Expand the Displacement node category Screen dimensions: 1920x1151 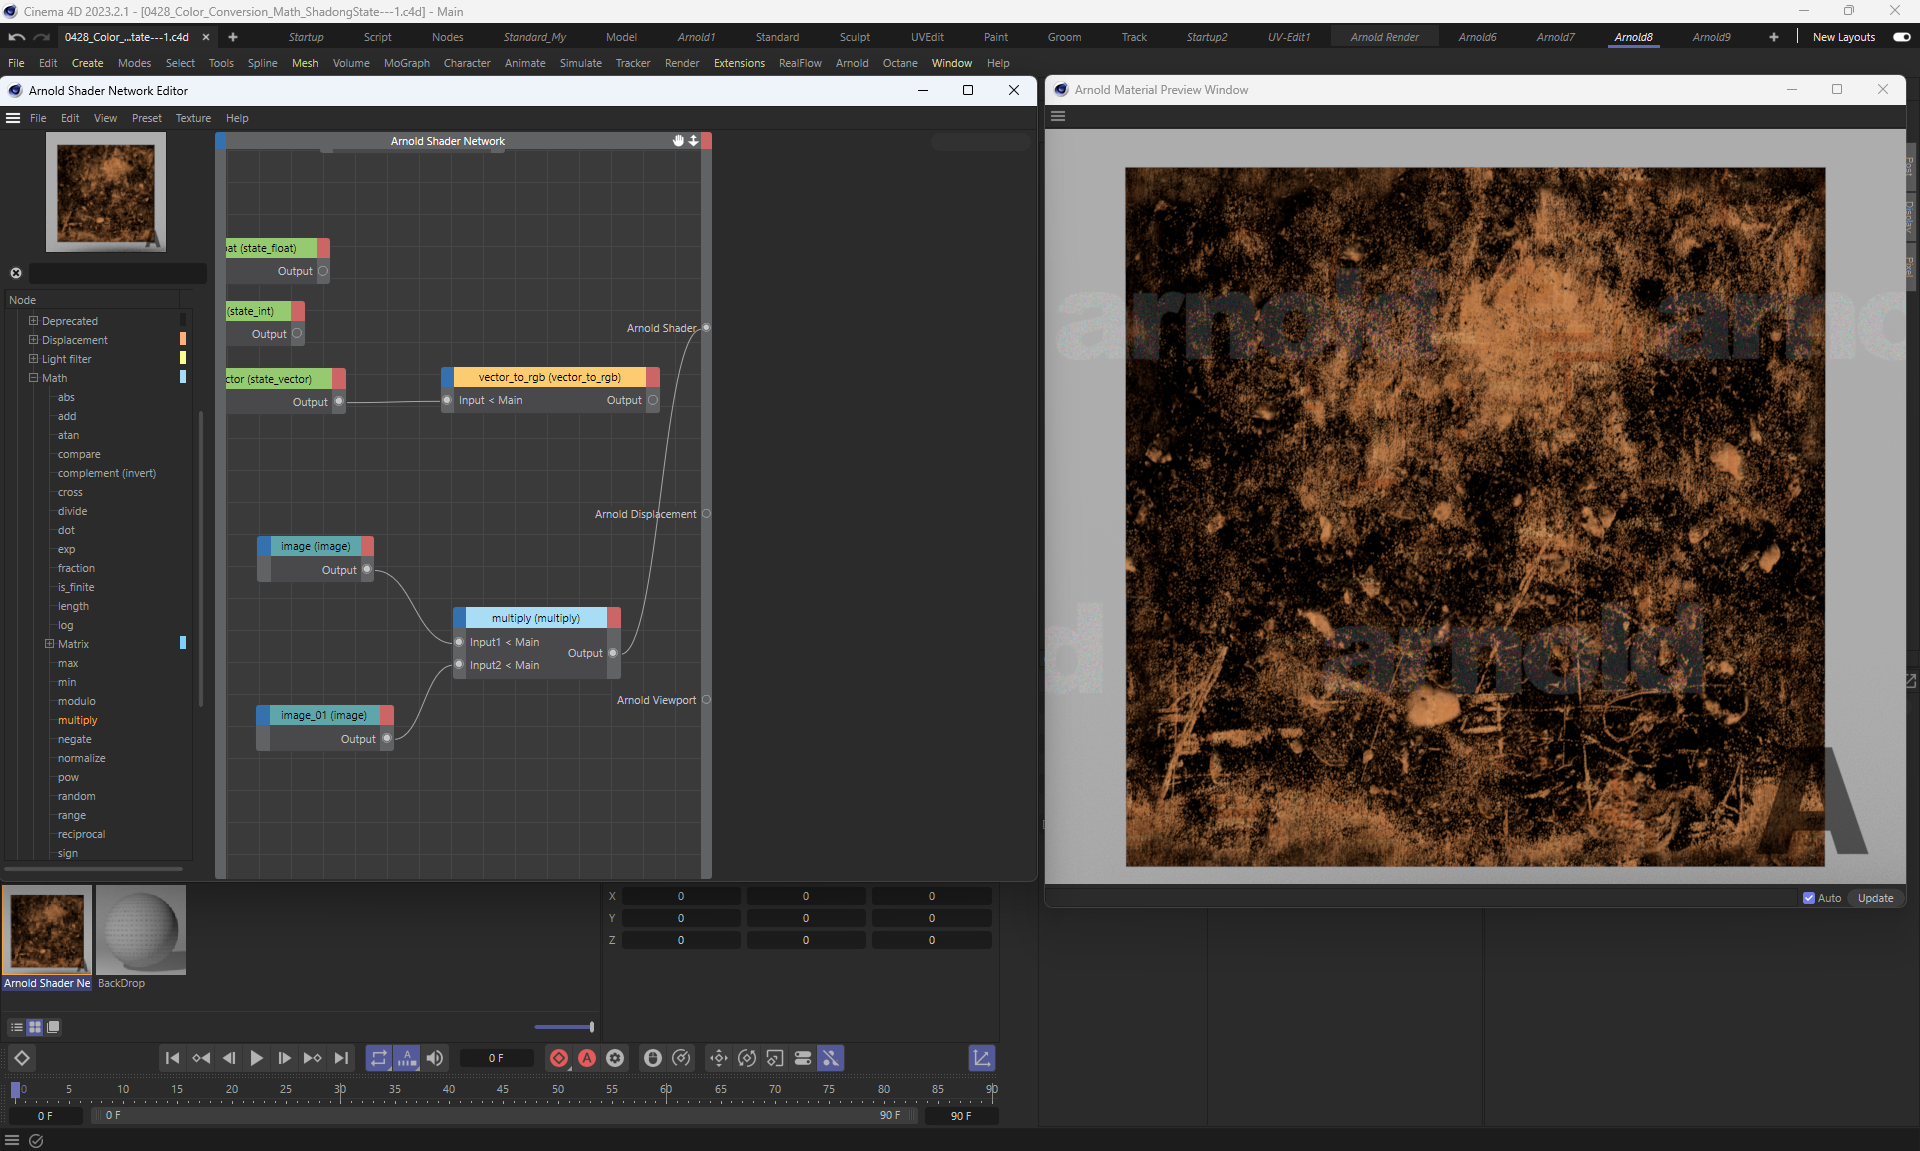coord(33,340)
